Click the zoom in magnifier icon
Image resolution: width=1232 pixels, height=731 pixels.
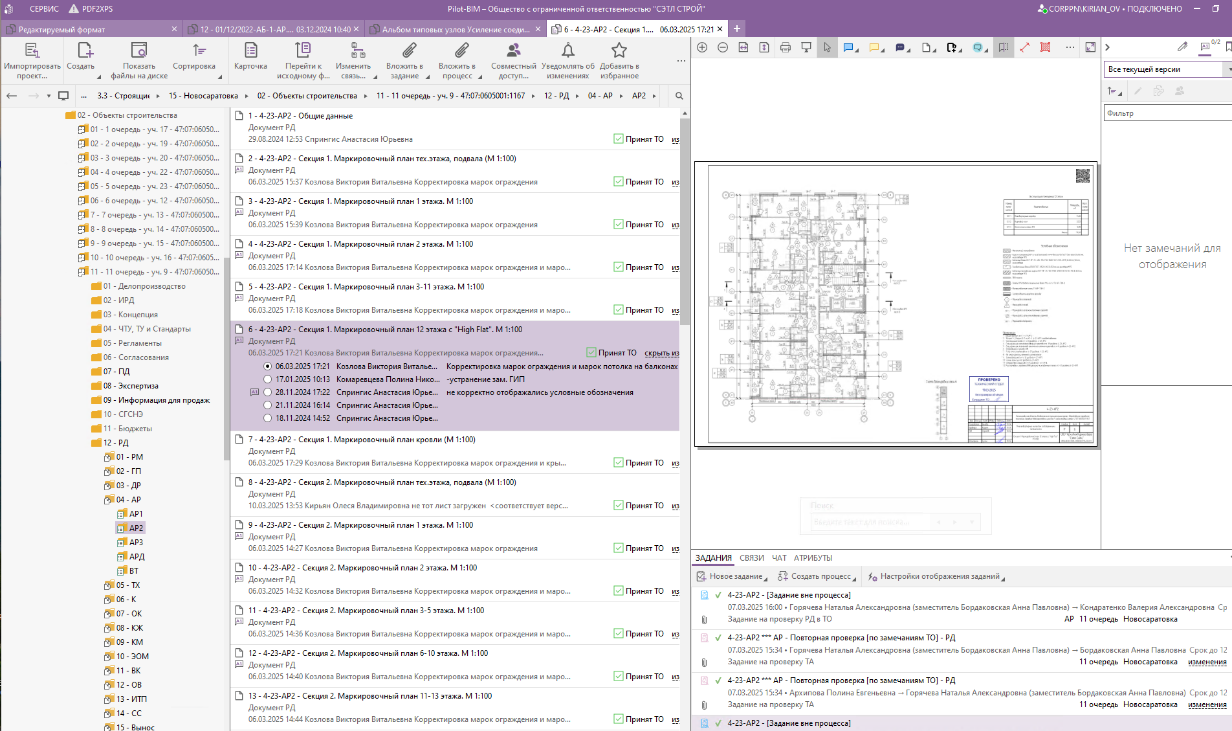click(702, 48)
